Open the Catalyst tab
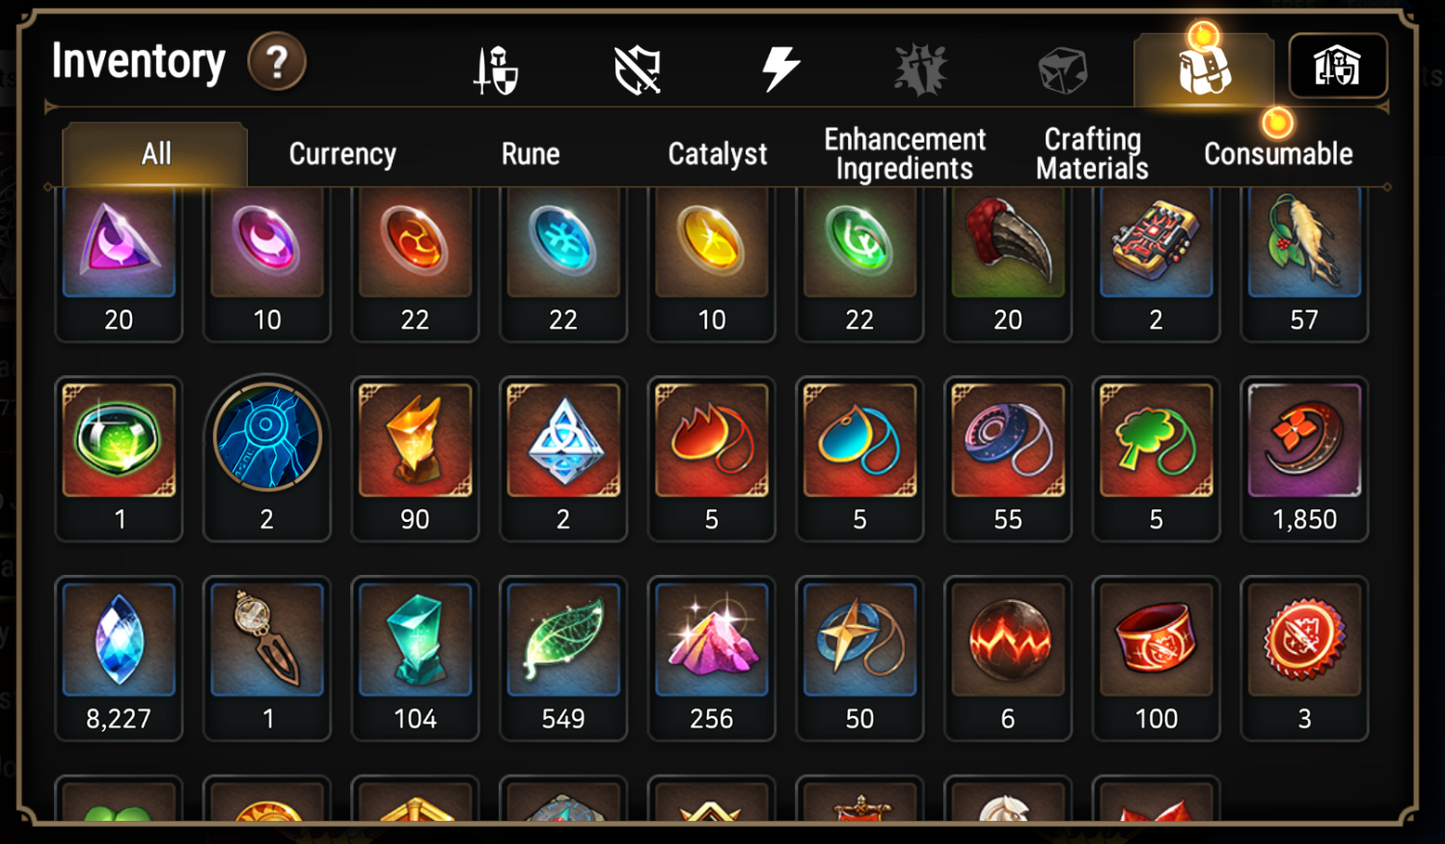1445x844 pixels. pyautogui.click(x=718, y=154)
